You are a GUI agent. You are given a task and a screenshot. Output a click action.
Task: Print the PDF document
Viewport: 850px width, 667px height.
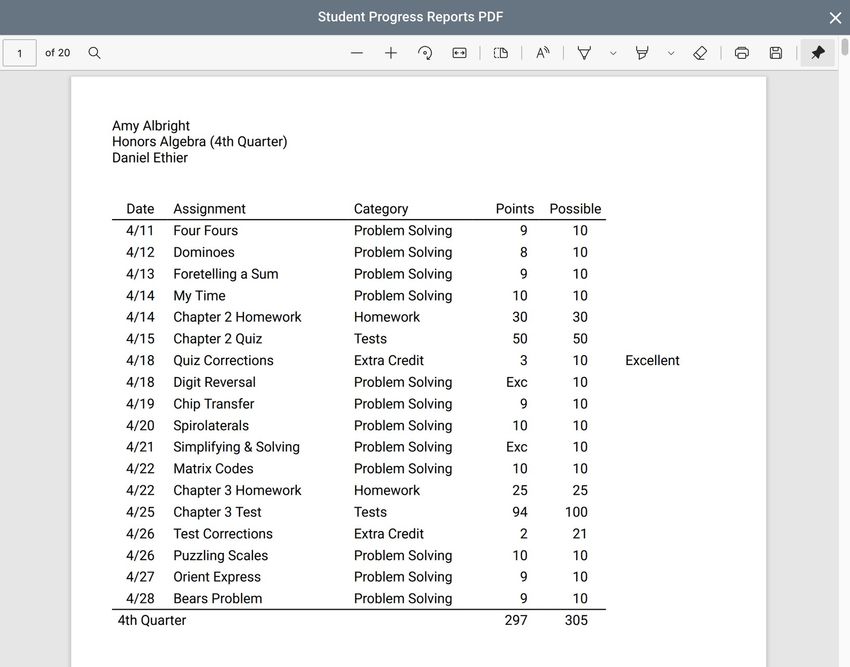pos(742,53)
